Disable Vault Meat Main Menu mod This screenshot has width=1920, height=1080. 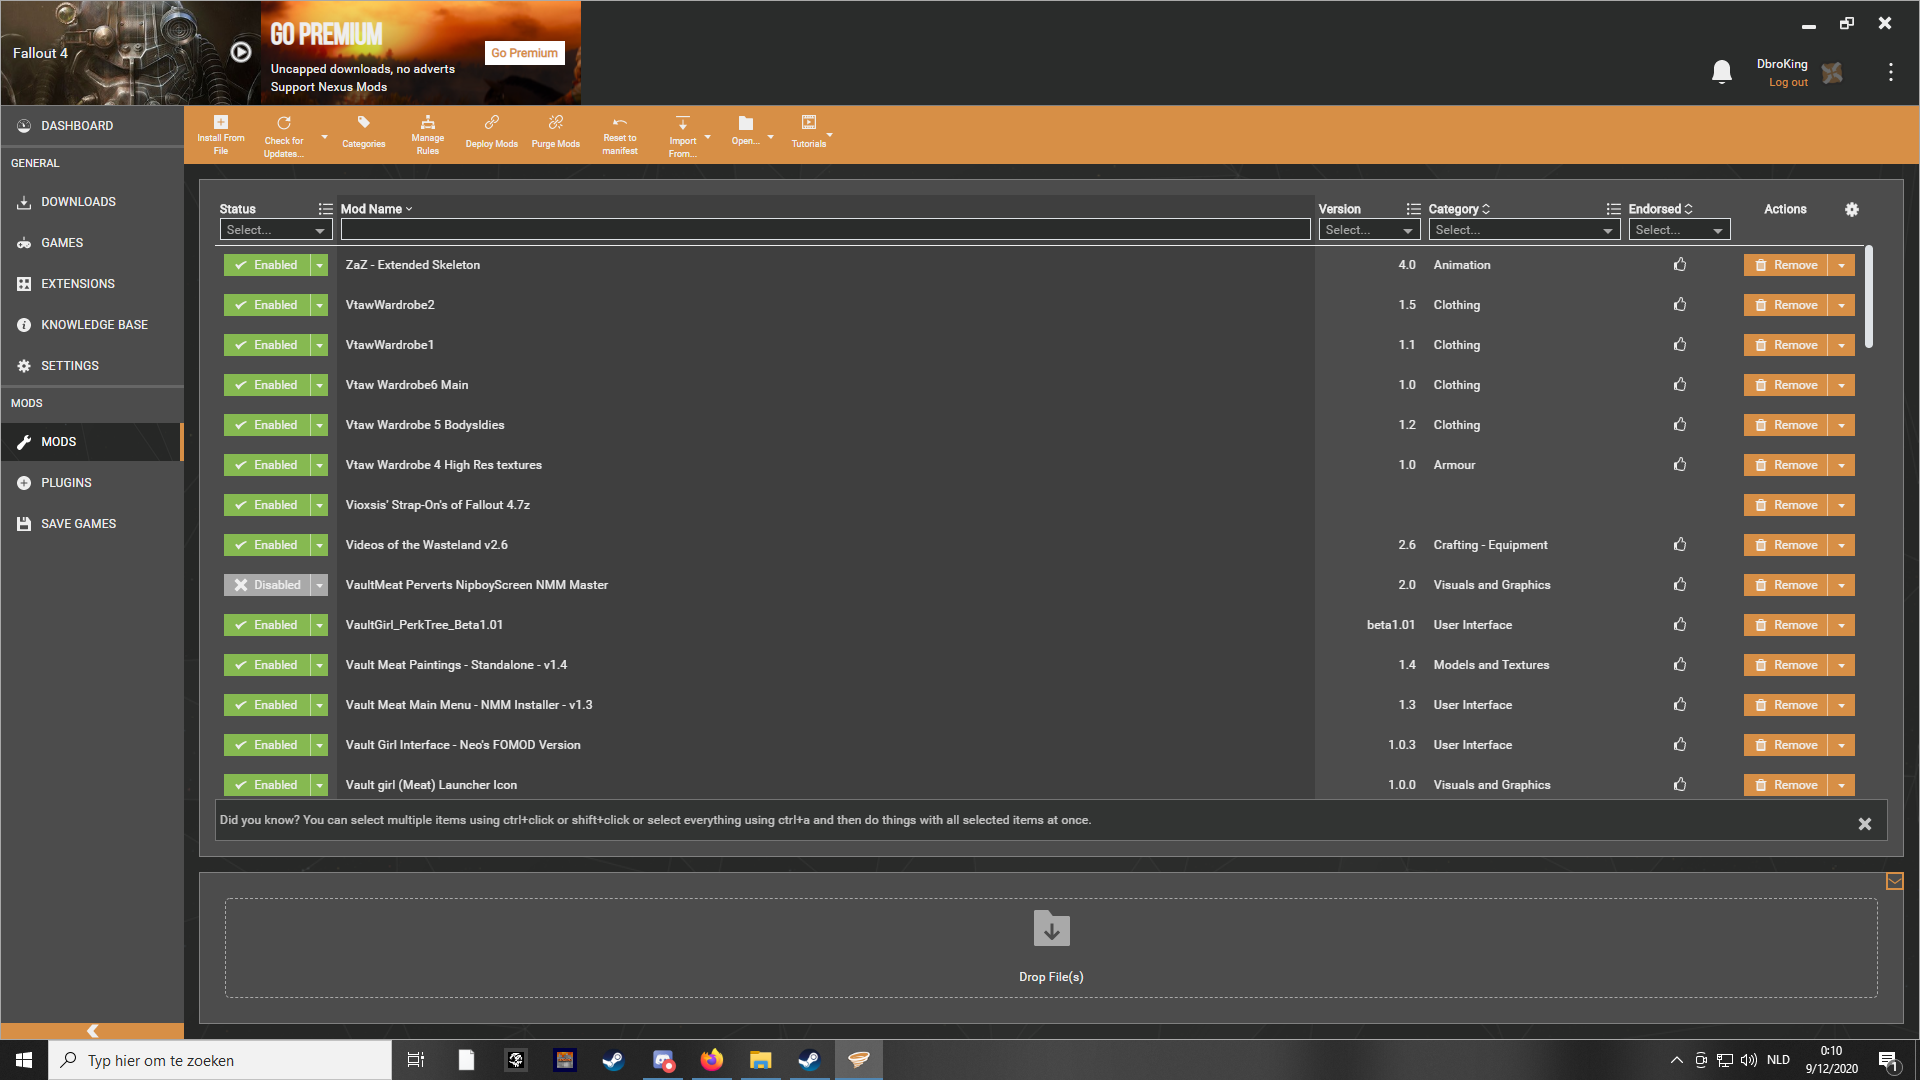[x=267, y=705]
